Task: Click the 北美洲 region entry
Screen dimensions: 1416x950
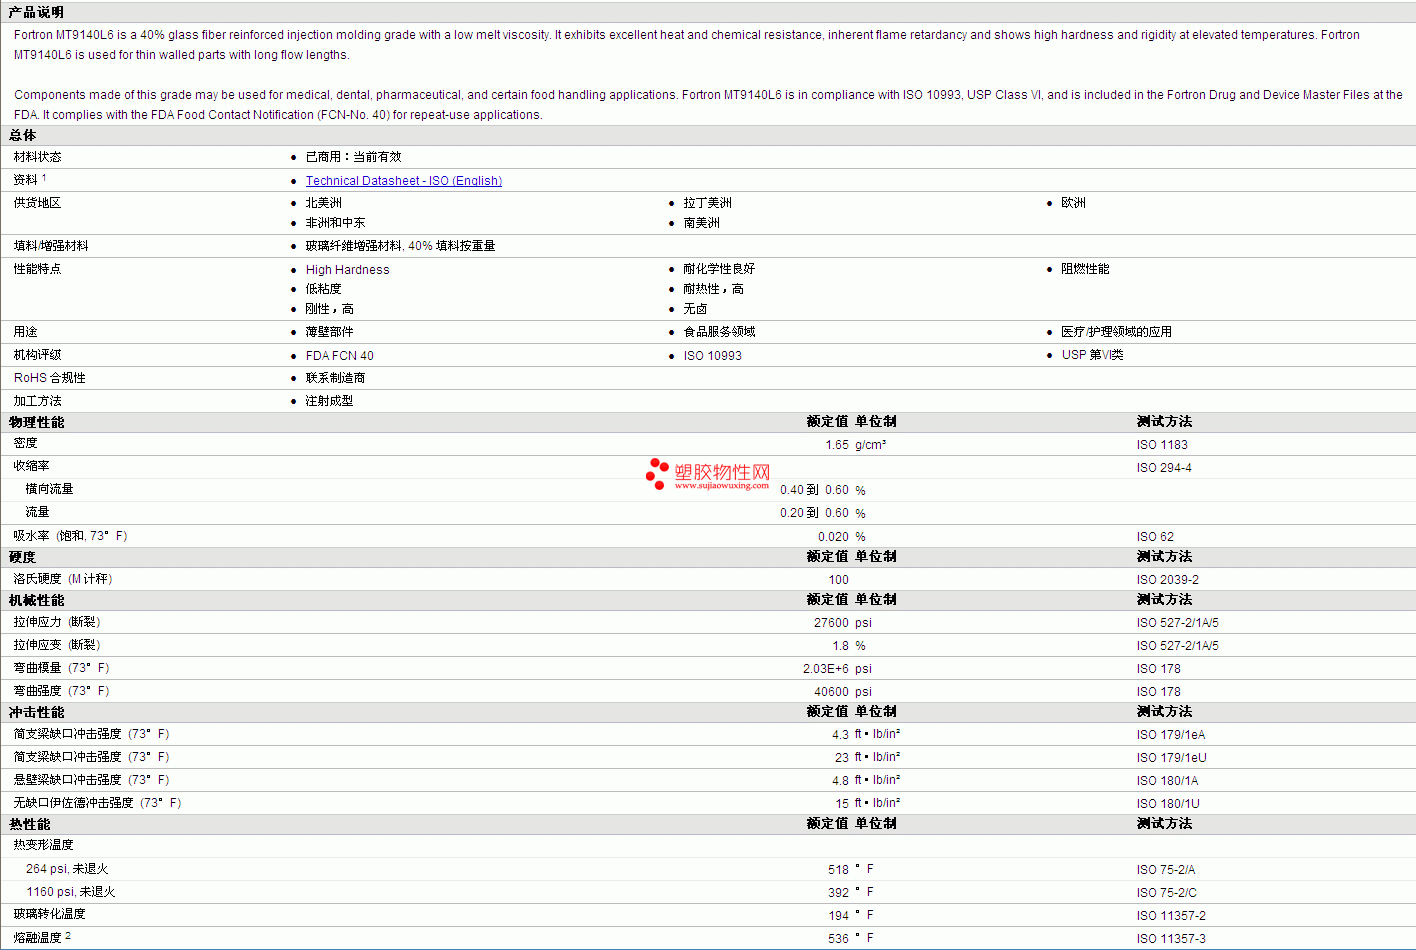Action: 323,203
